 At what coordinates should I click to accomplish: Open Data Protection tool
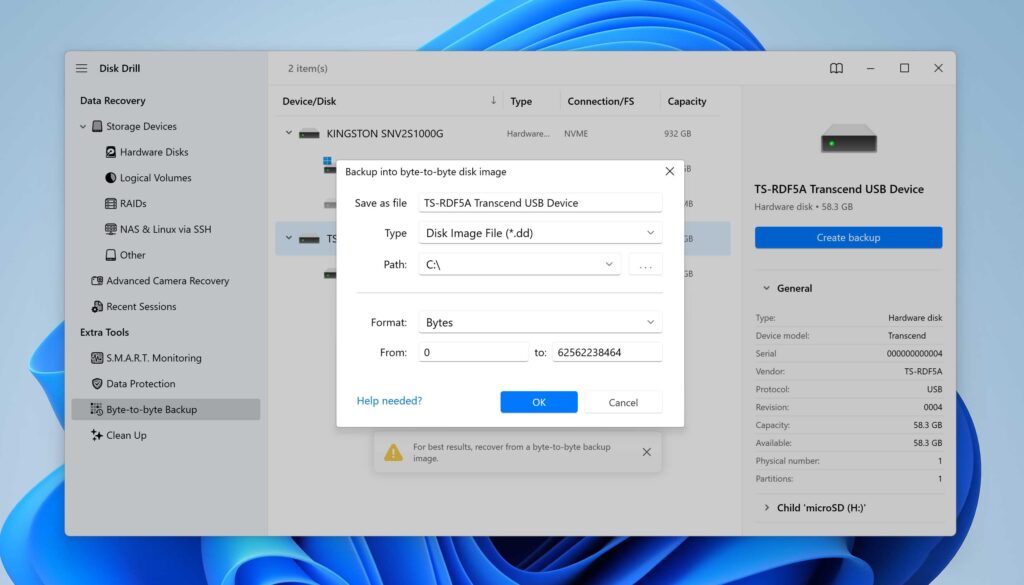pos(140,384)
